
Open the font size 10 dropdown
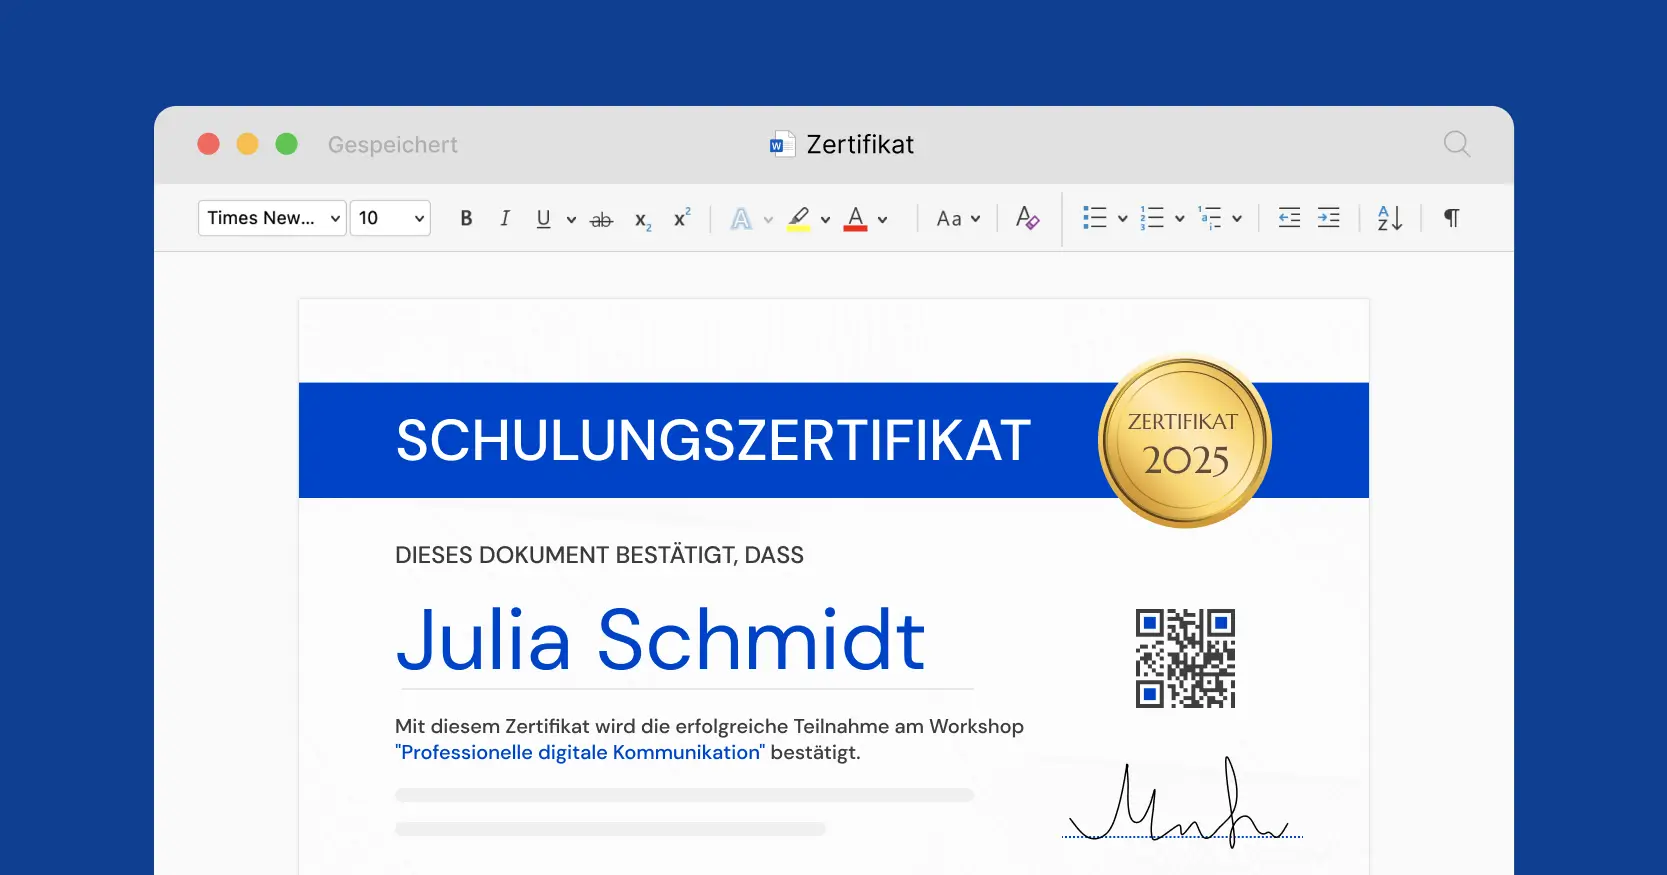390,218
